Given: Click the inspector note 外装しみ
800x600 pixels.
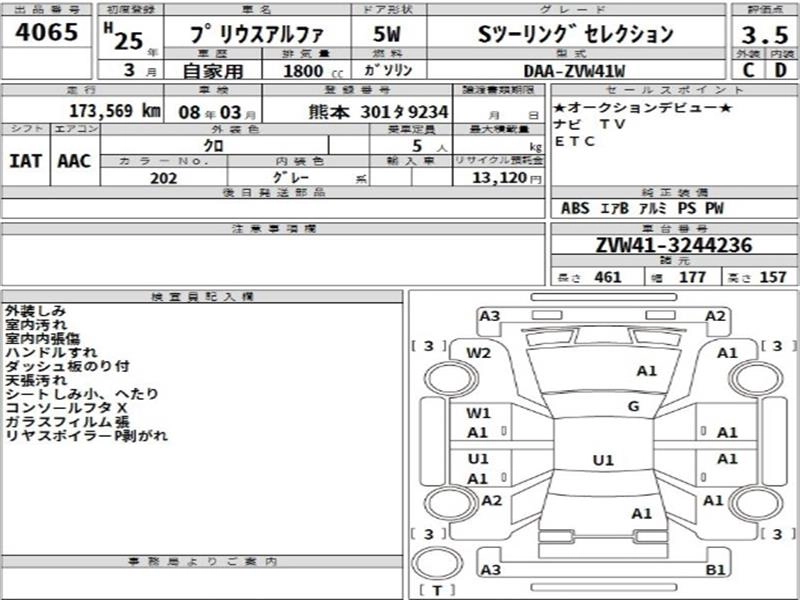Looking at the screenshot, I should point(36,310).
